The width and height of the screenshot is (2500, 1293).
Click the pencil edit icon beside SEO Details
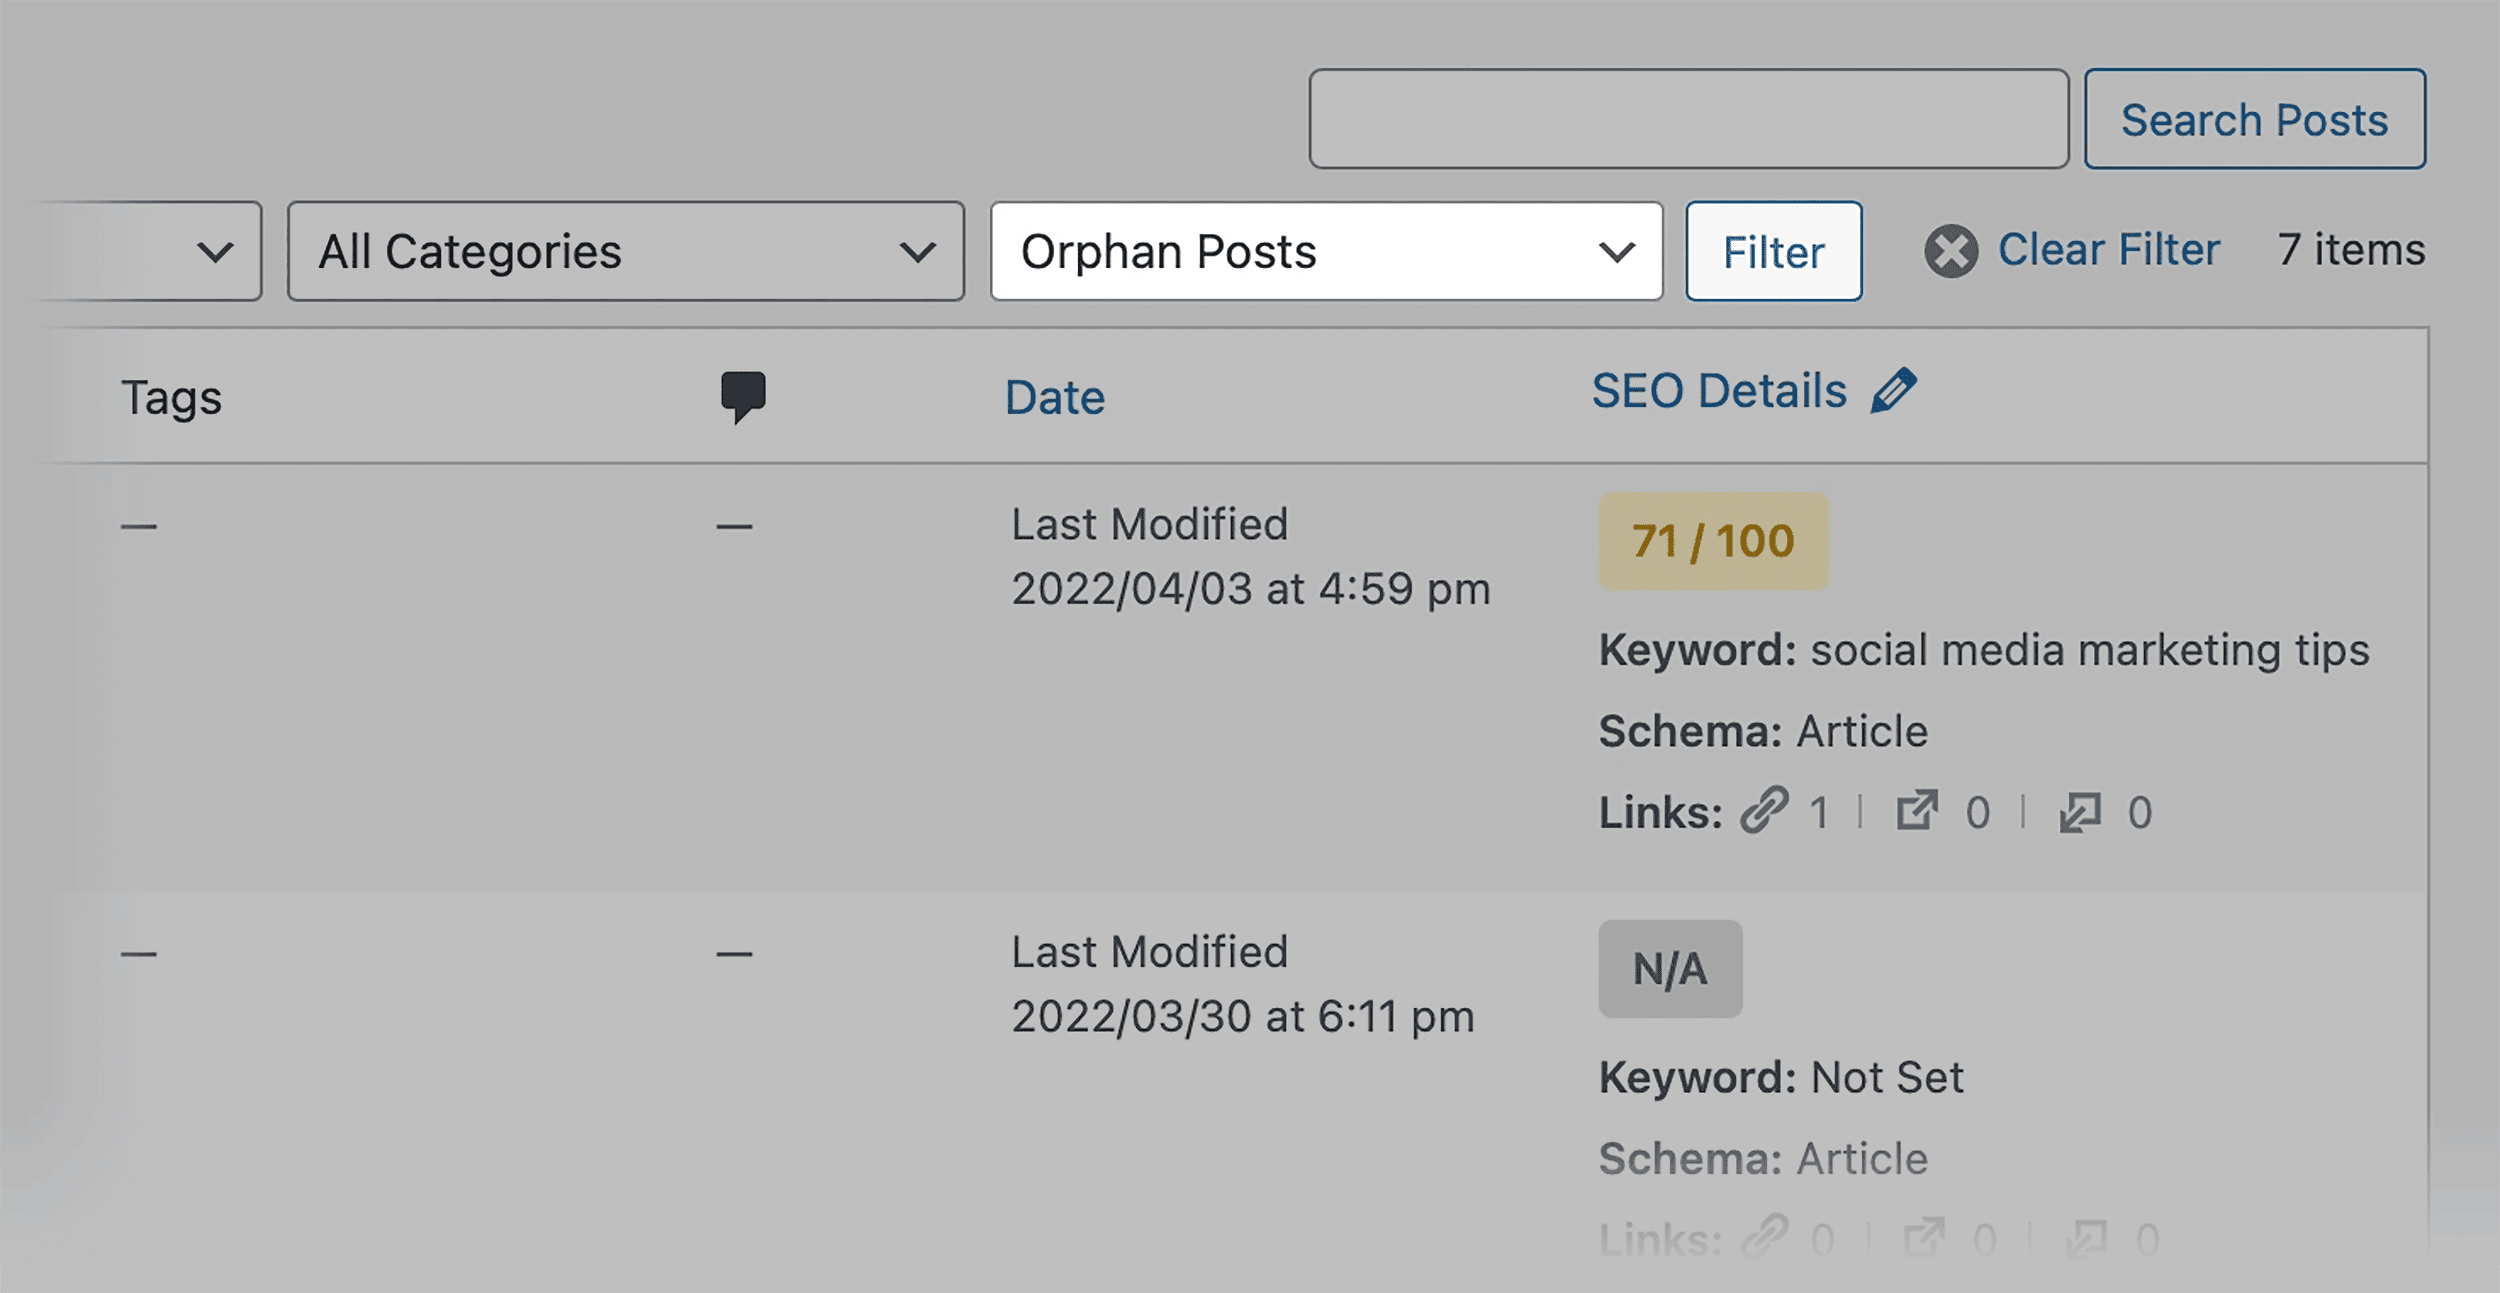point(1893,390)
